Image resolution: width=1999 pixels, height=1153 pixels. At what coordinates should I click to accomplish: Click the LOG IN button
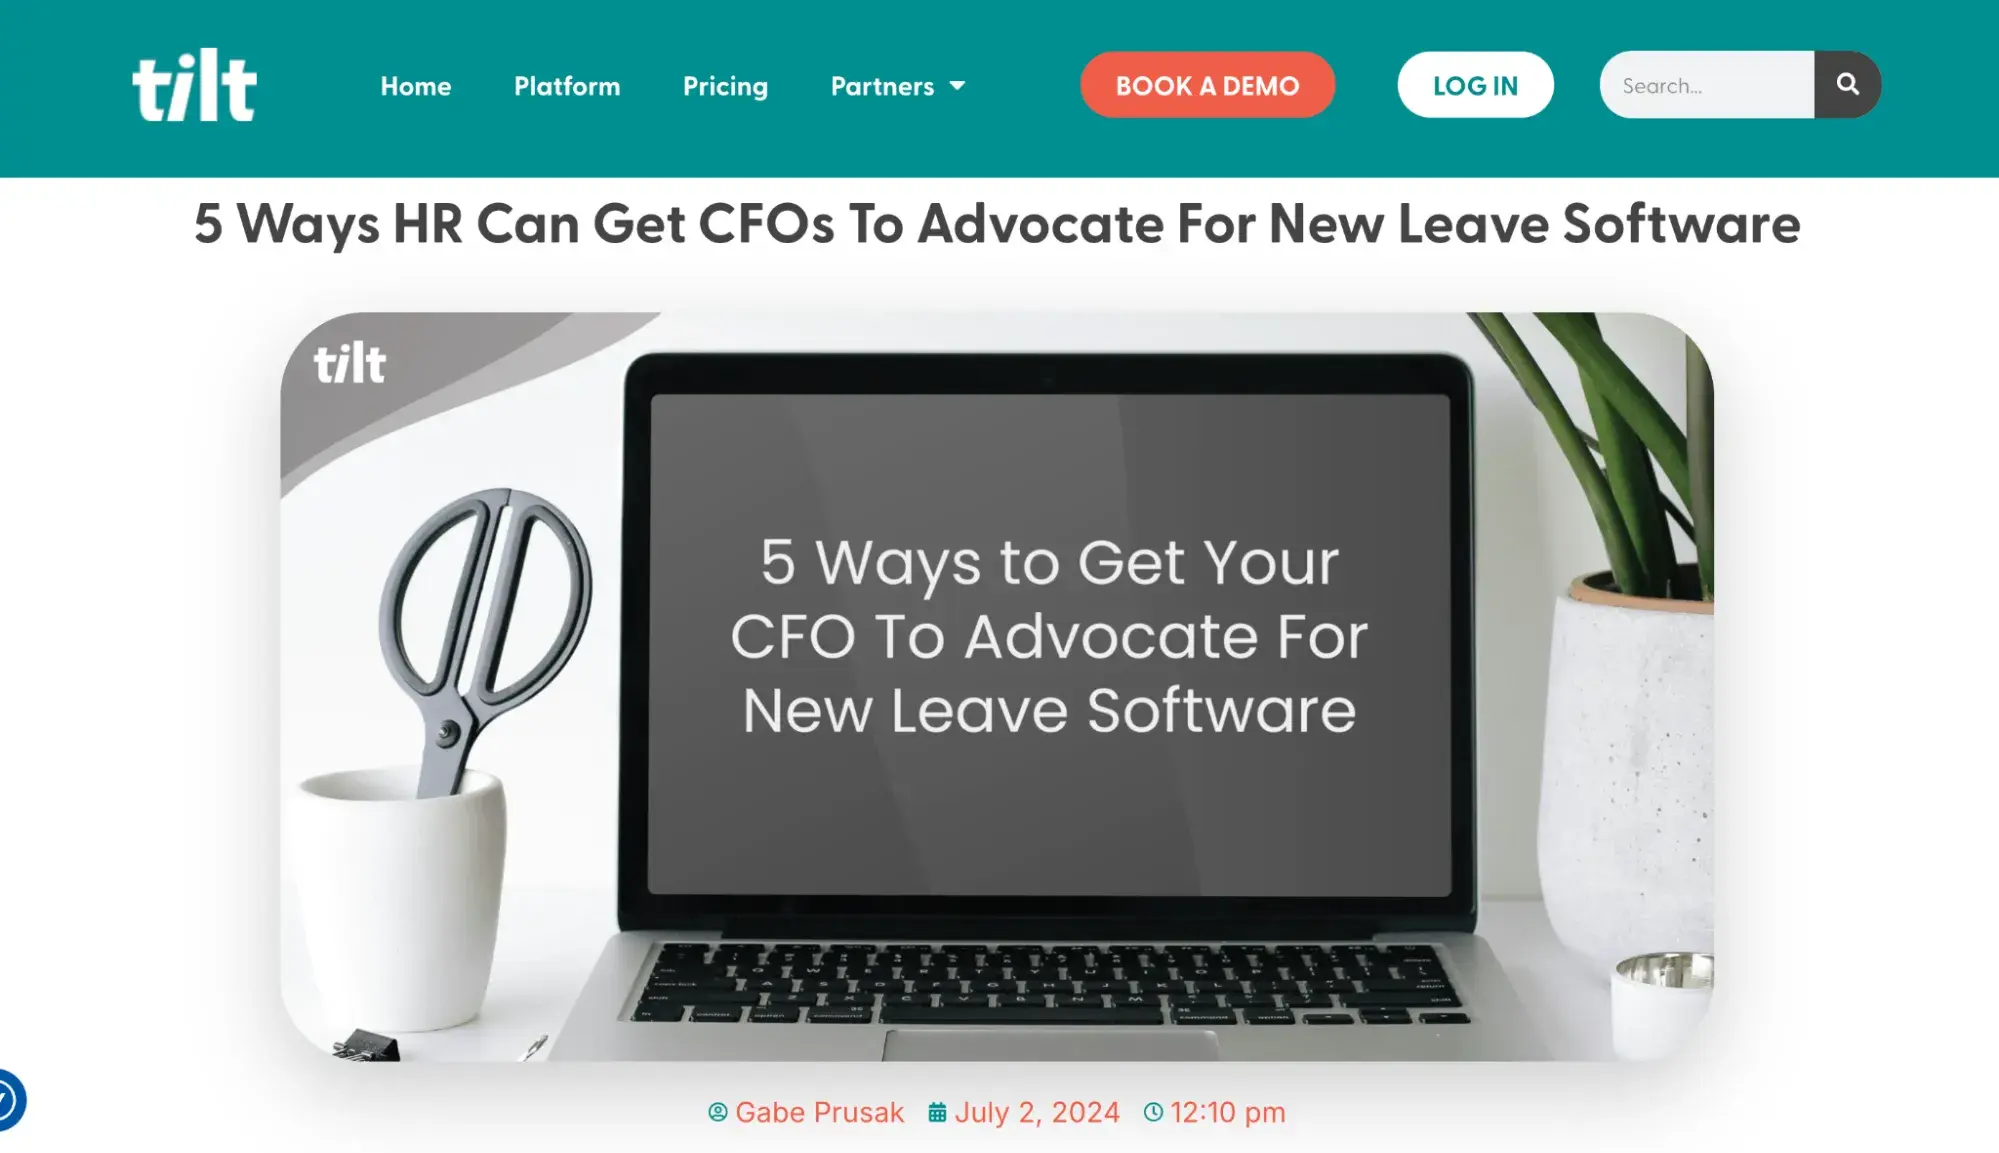[1476, 84]
